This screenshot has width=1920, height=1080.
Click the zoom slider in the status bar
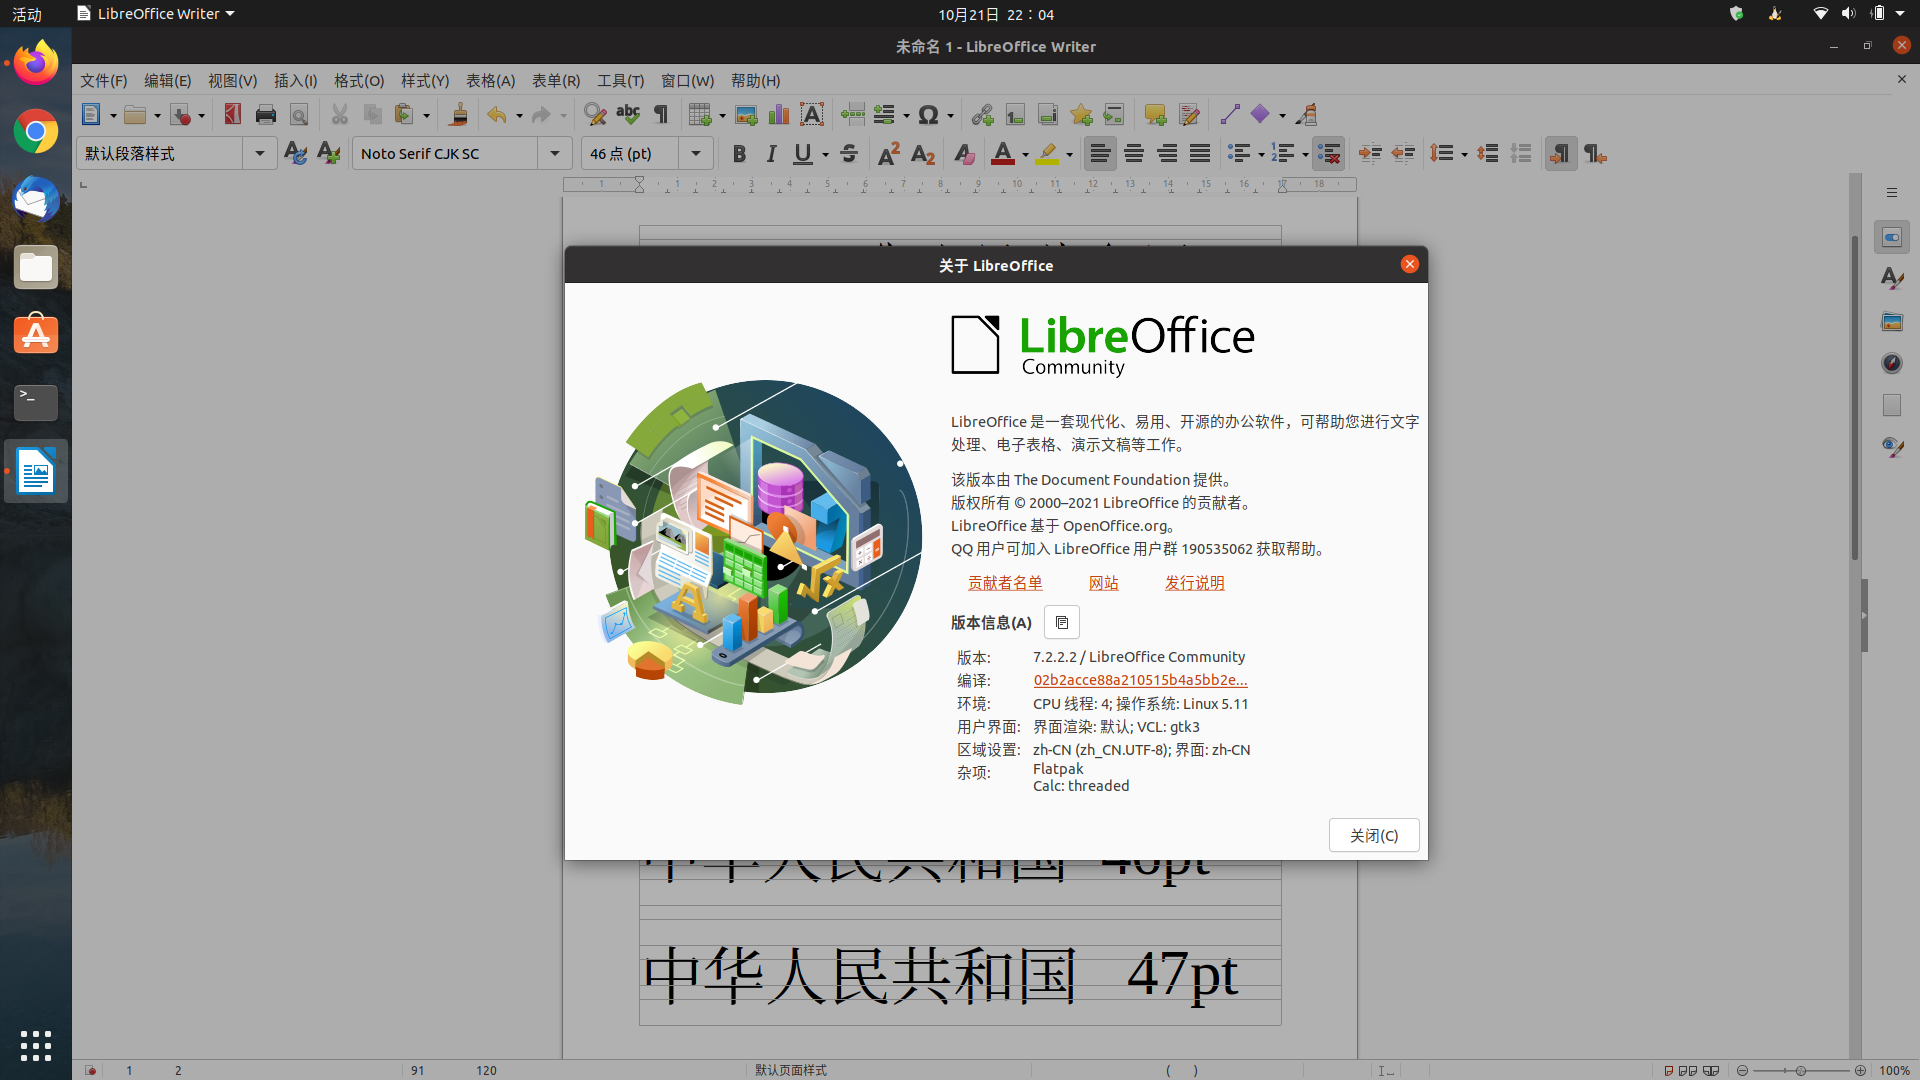point(1801,1070)
